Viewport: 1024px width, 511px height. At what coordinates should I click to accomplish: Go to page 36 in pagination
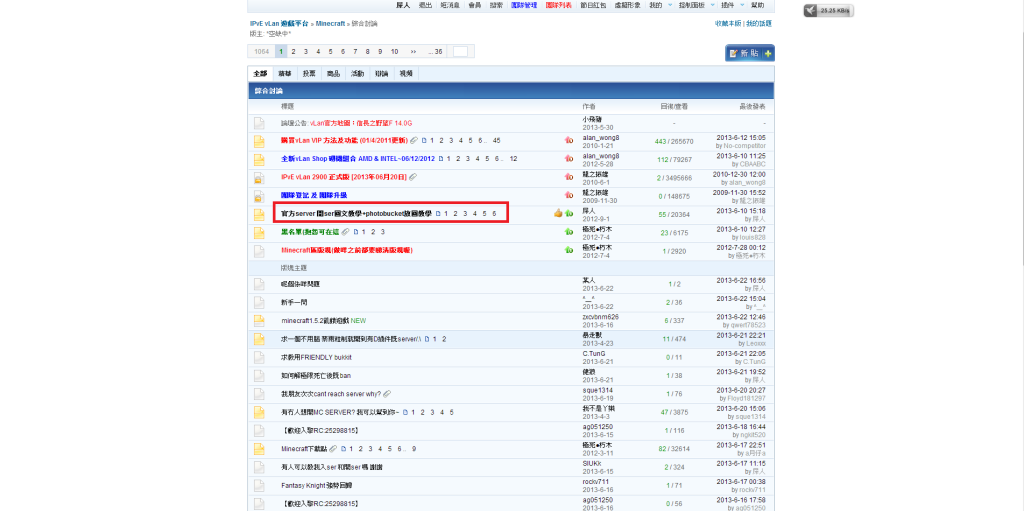(x=436, y=51)
